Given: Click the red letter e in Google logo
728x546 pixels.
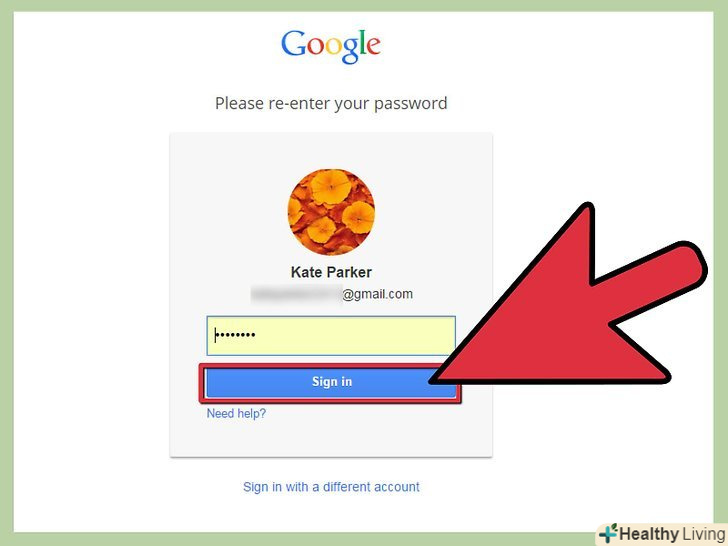Looking at the screenshot, I should (x=373, y=46).
